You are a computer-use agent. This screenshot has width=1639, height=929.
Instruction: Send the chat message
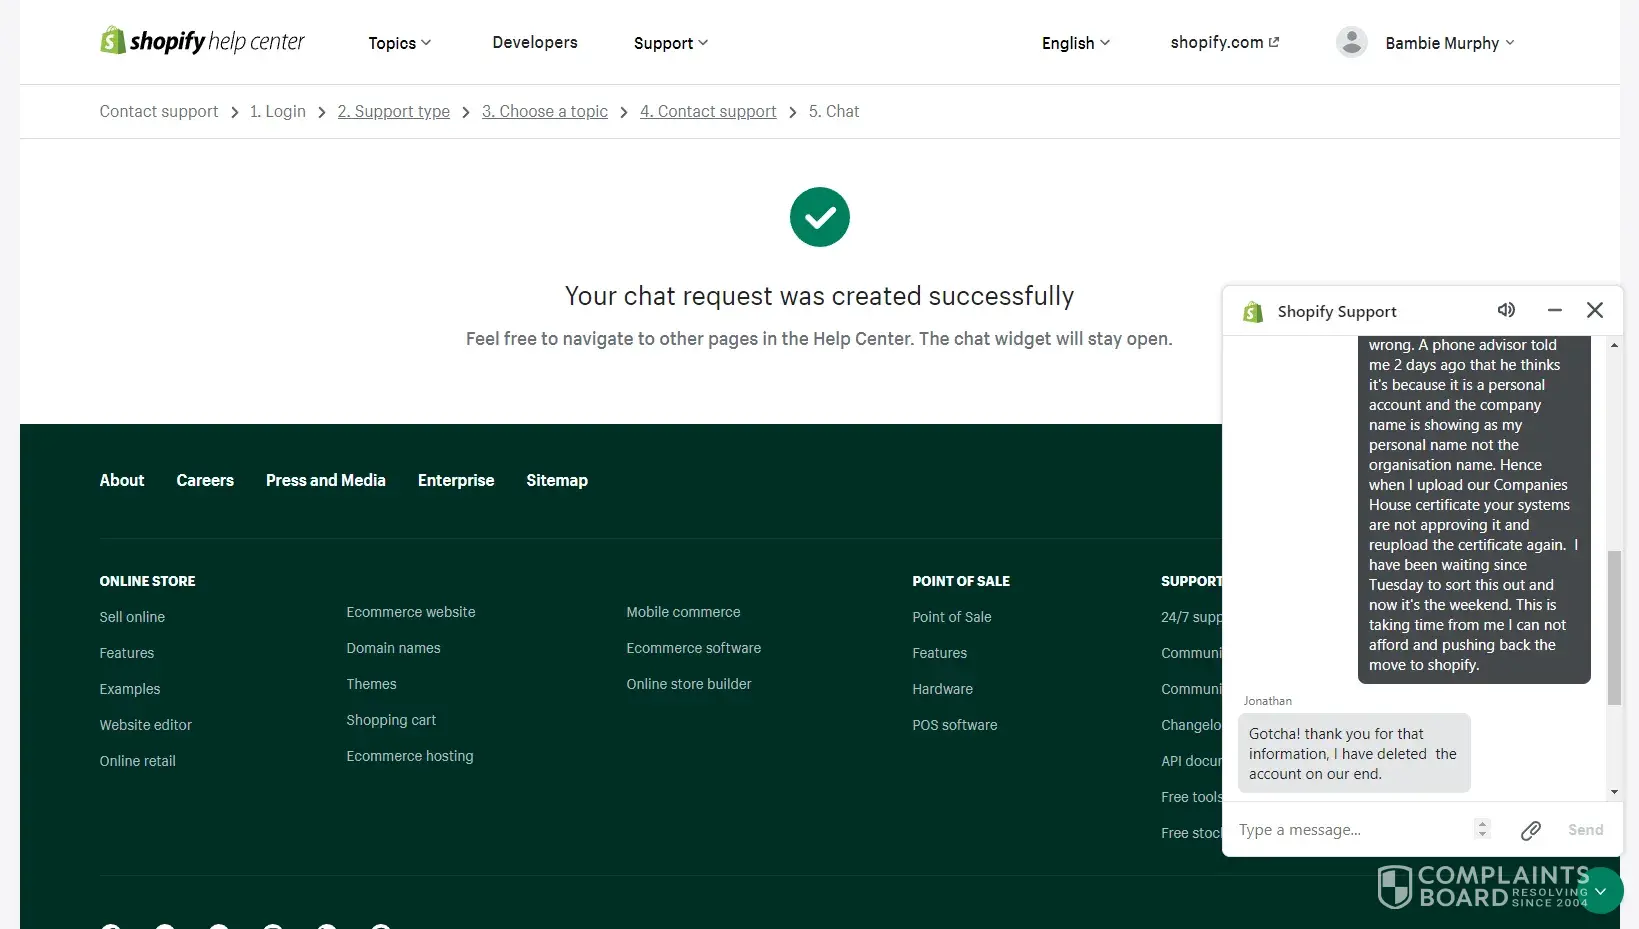(1585, 830)
